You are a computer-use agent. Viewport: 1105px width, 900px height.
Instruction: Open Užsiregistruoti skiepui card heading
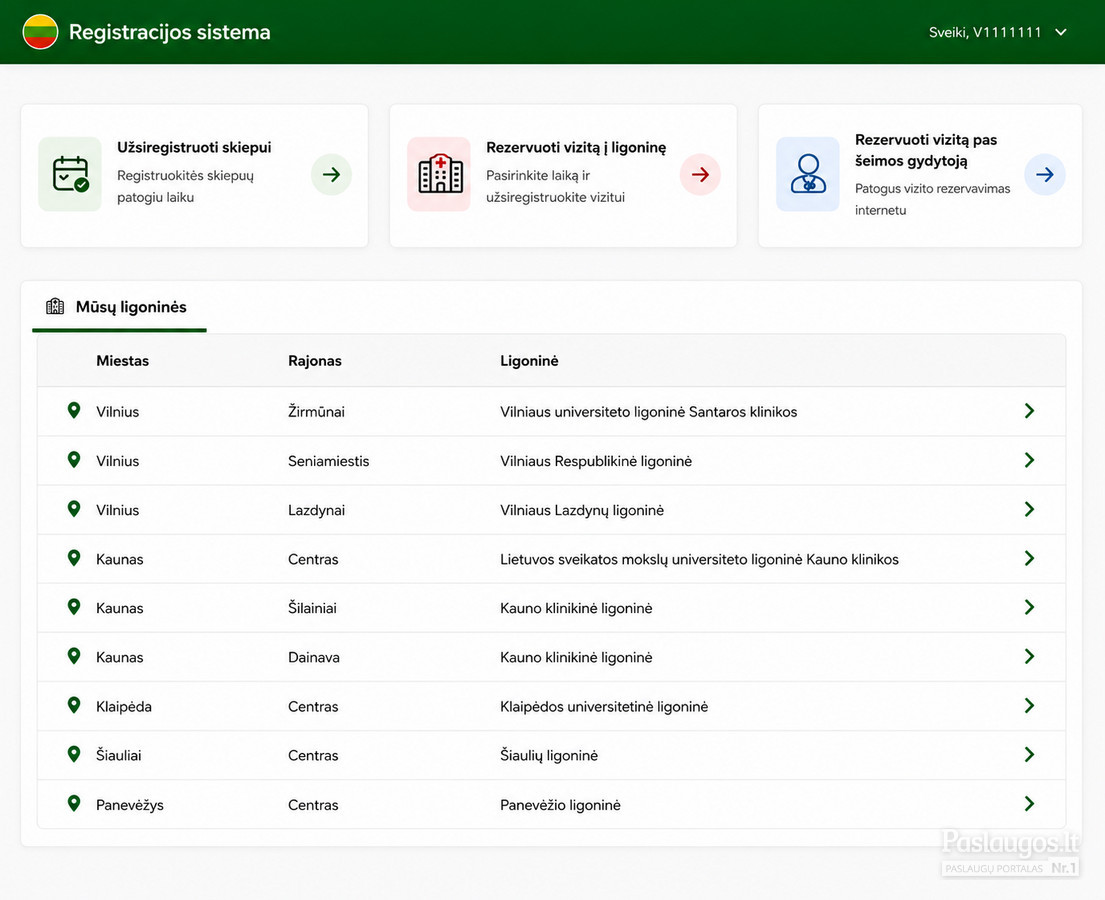[x=194, y=147]
